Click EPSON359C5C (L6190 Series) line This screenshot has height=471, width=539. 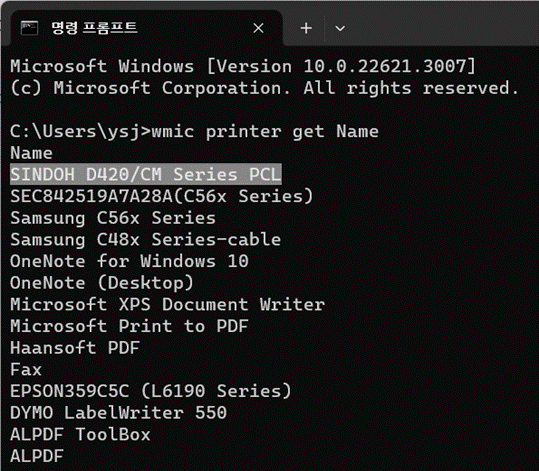coord(151,391)
